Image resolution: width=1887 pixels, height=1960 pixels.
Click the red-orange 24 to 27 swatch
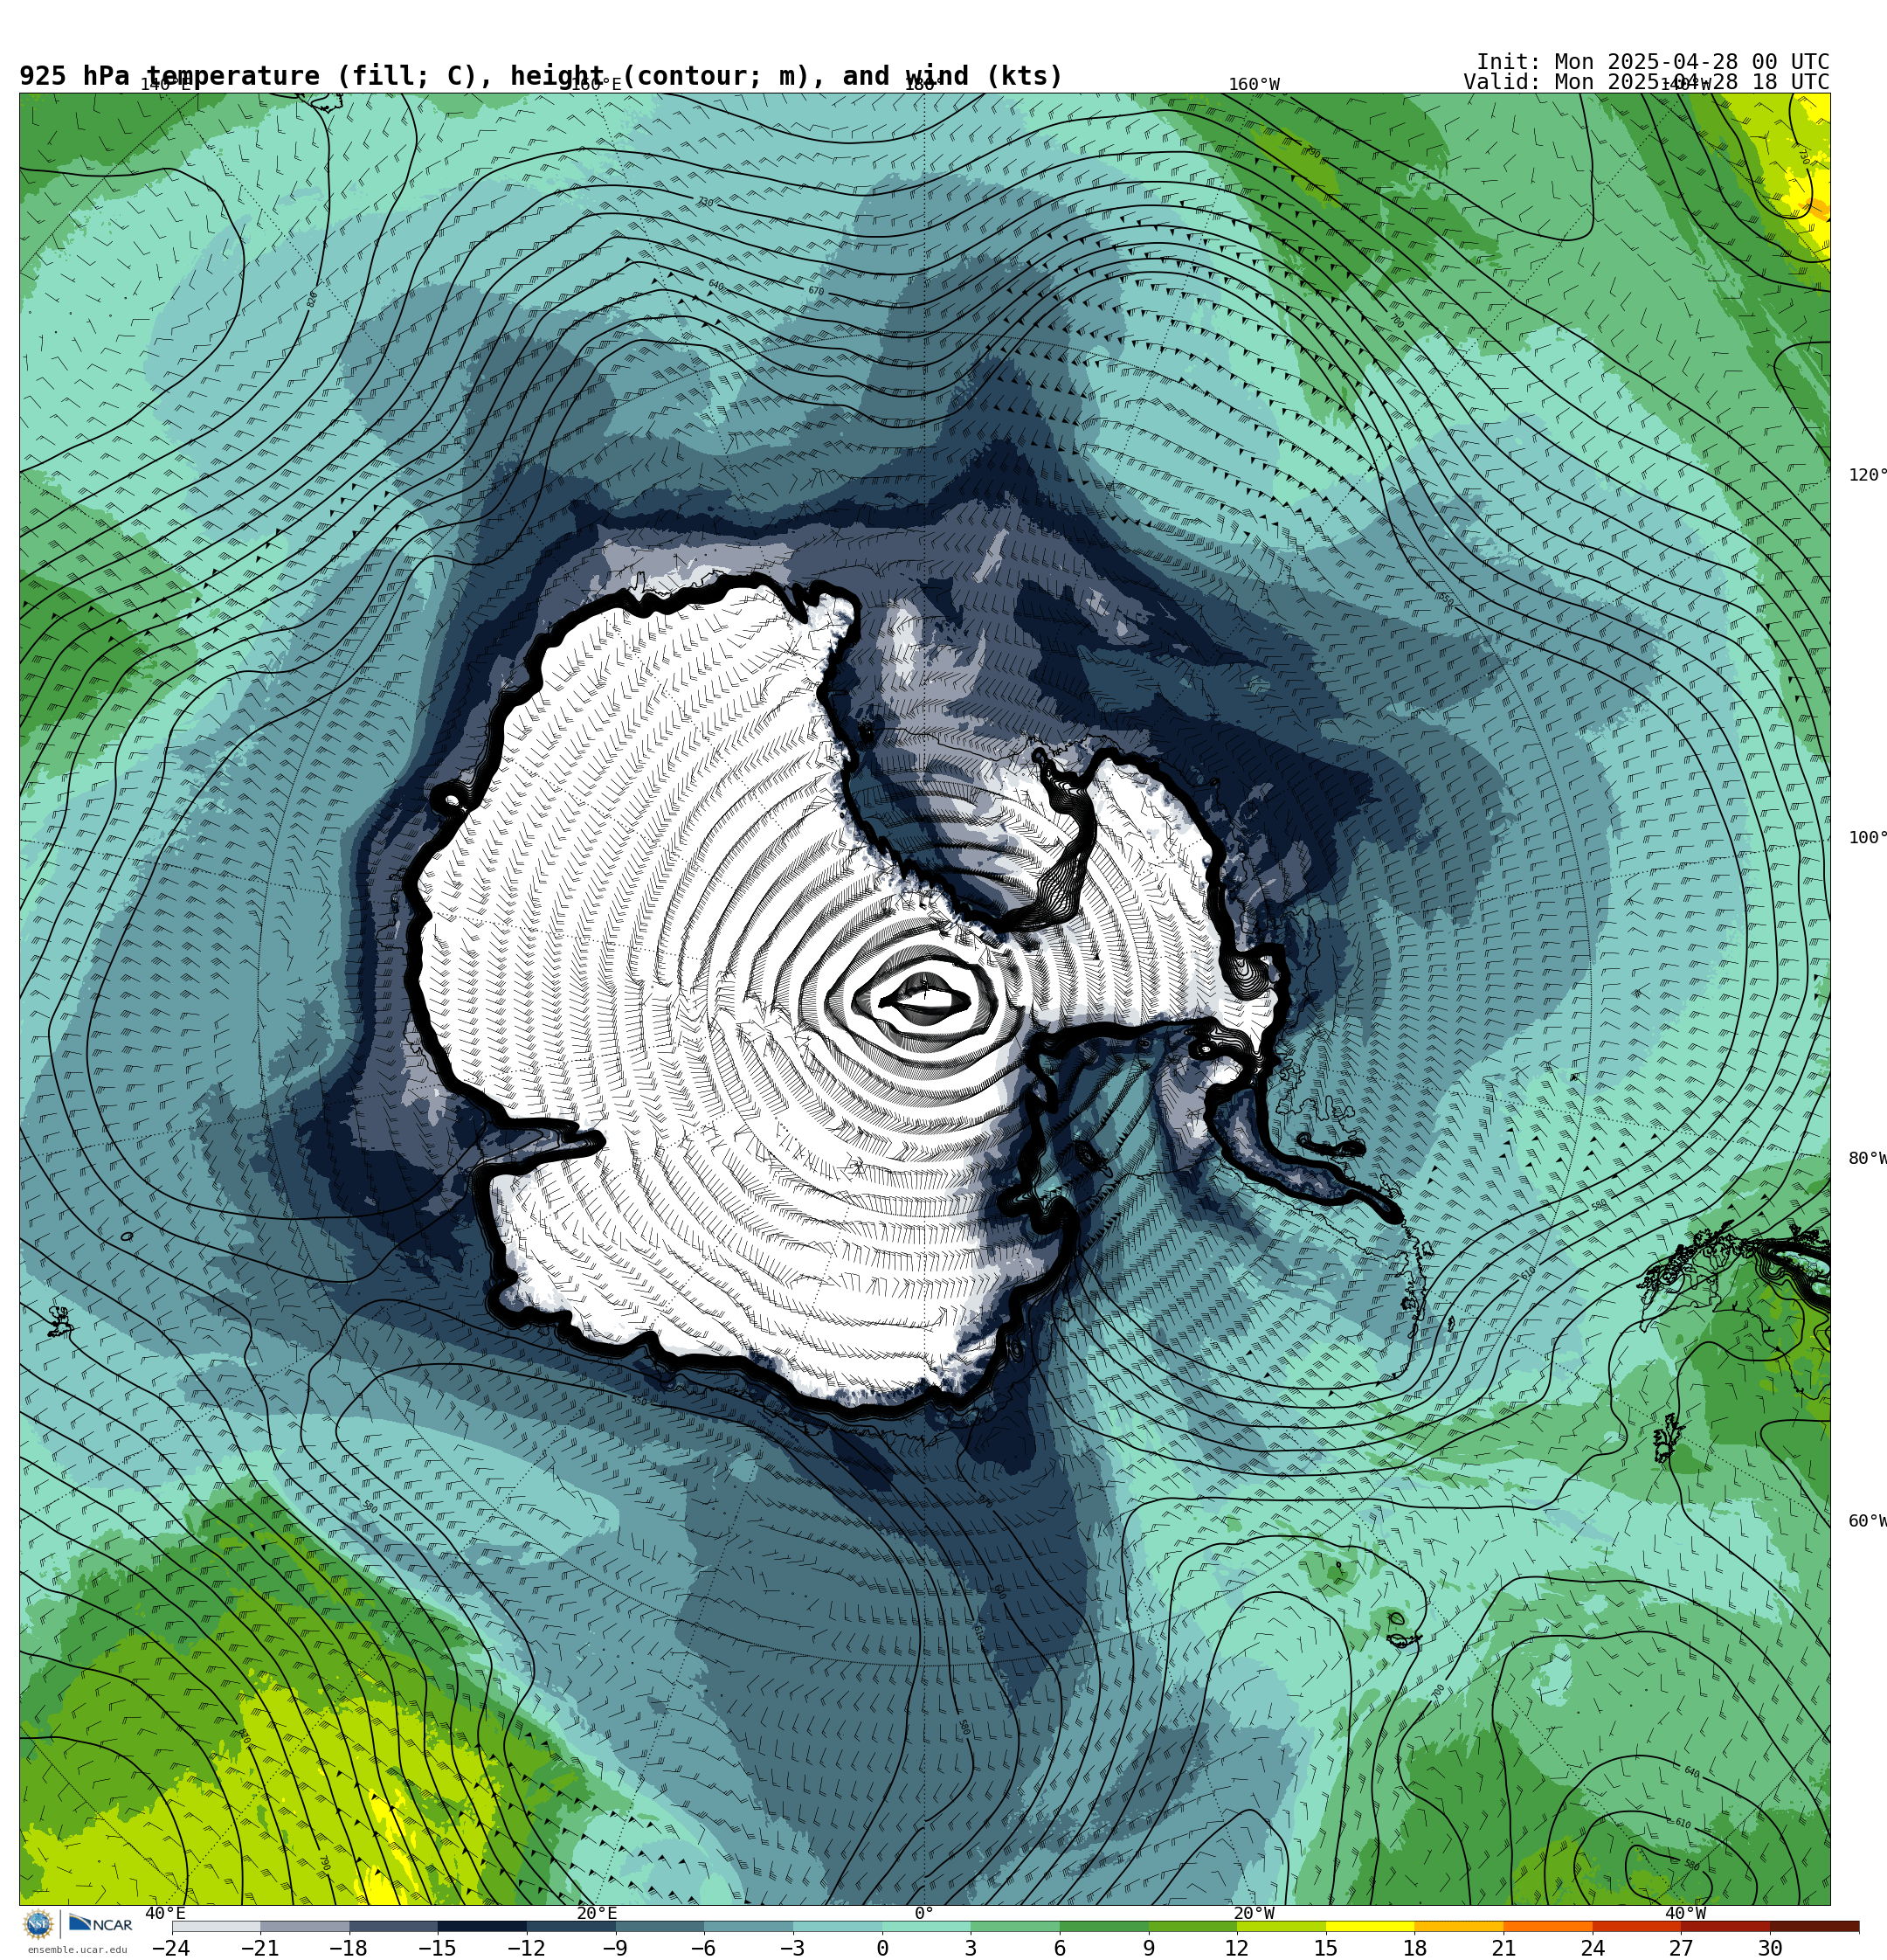click(x=1637, y=1926)
